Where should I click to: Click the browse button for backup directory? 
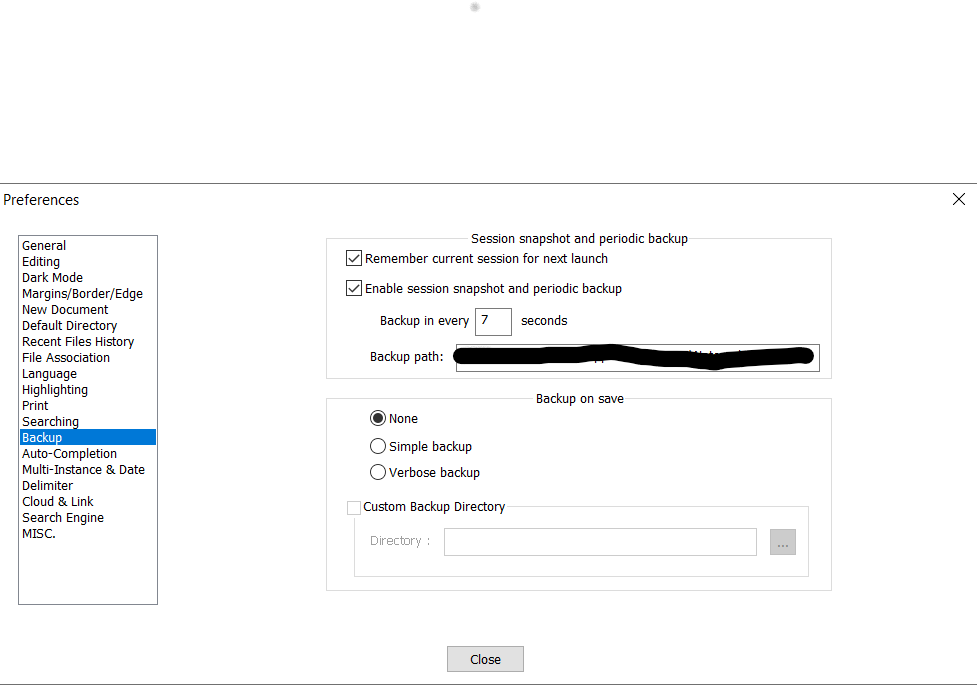[x=783, y=541]
